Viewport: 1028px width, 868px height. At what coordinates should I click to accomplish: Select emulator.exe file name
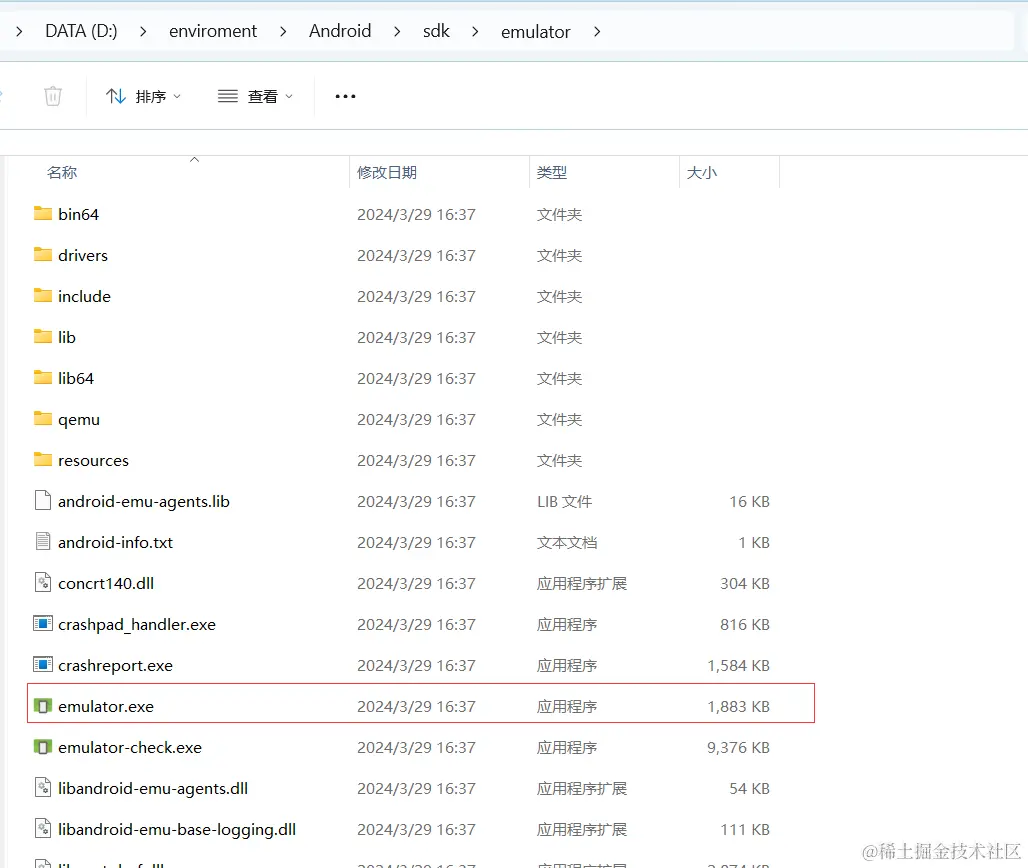(x=106, y=707)
